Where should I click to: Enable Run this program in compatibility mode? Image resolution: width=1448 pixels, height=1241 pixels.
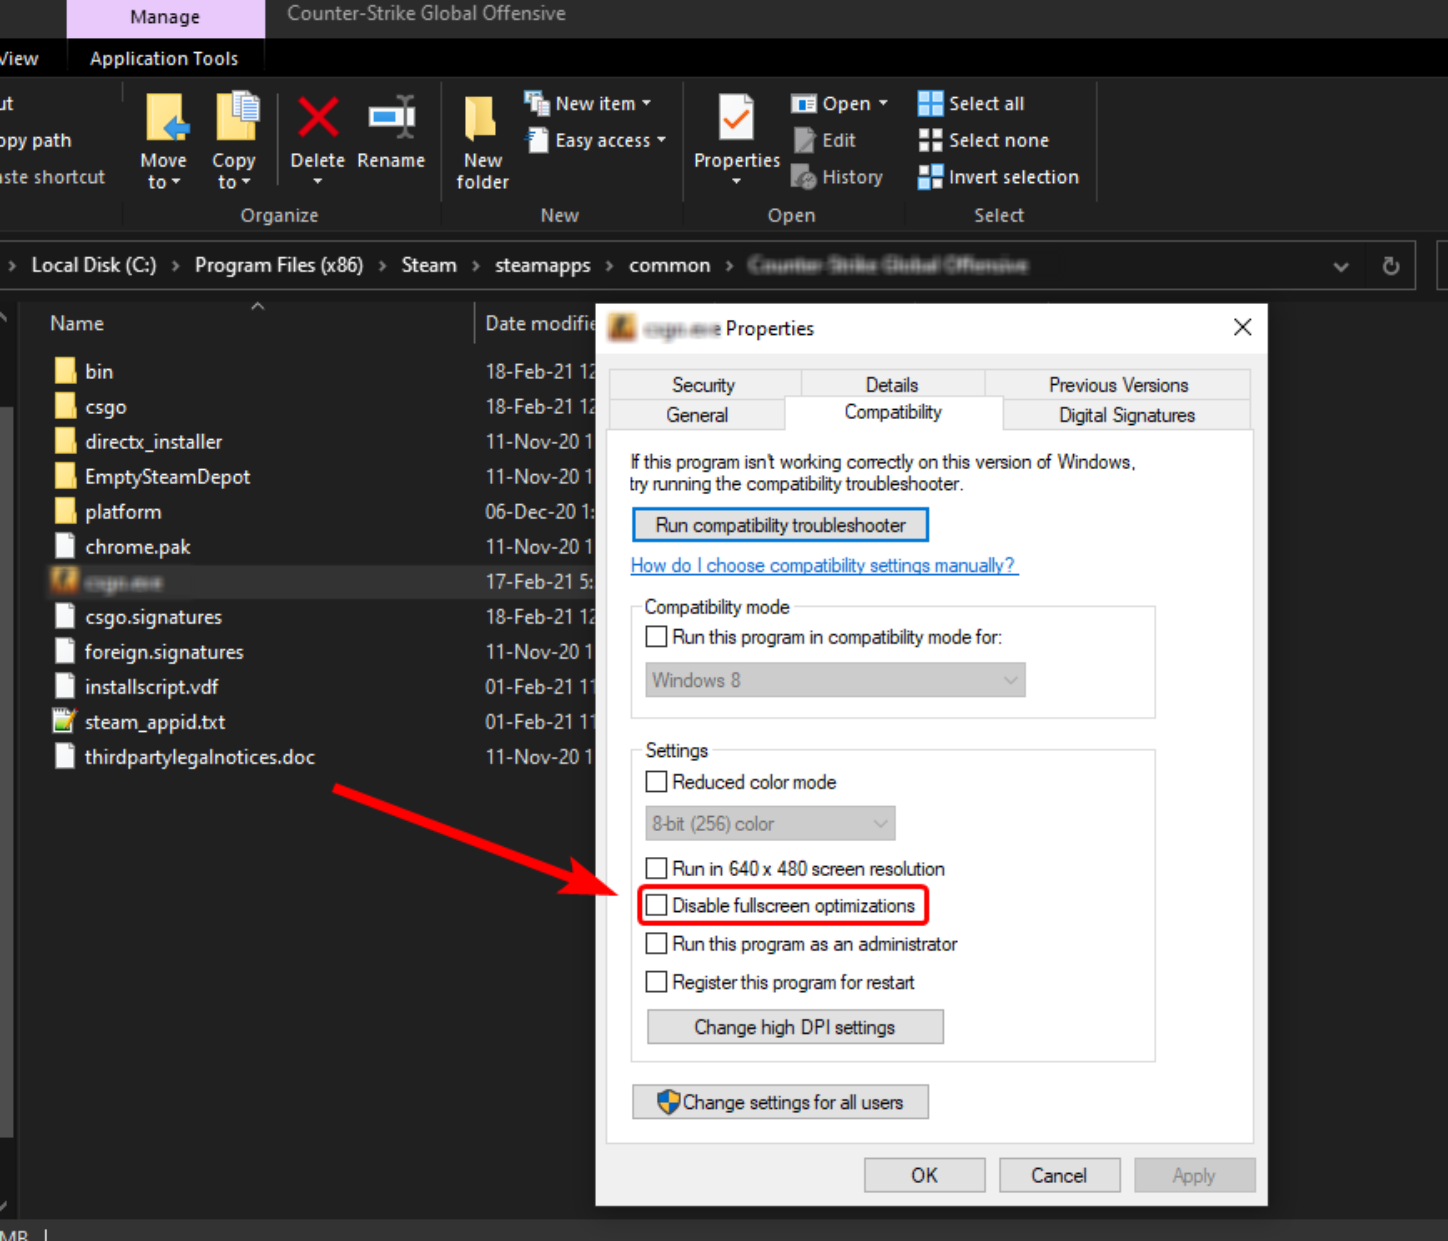click(x=656, y=637)
